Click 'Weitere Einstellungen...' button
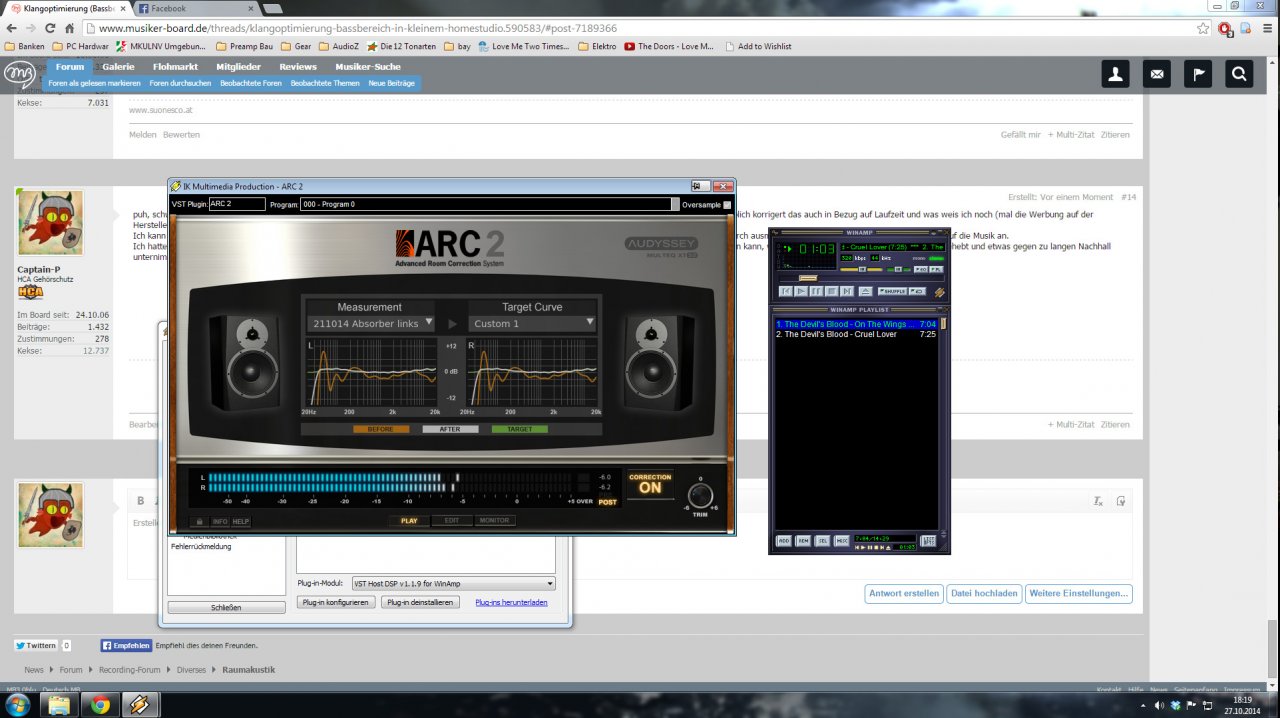Screen dimensions: 1280x718 click(x=1078, y=593)
